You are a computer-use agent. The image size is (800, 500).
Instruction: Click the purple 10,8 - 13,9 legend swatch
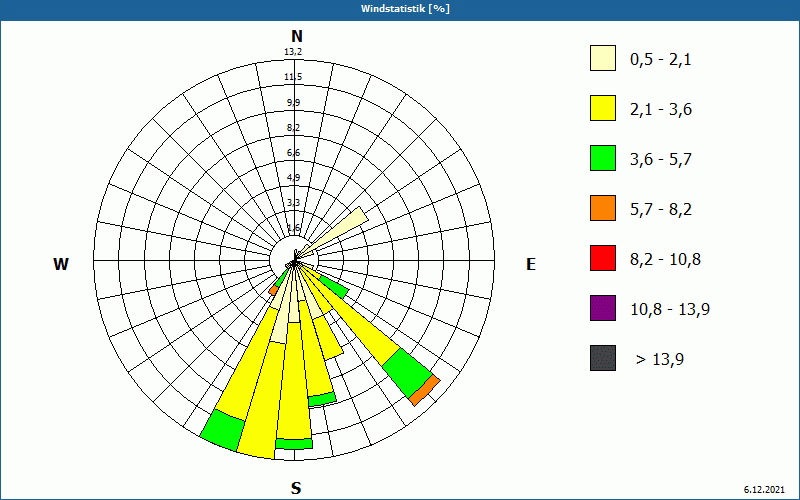(603, 308)
